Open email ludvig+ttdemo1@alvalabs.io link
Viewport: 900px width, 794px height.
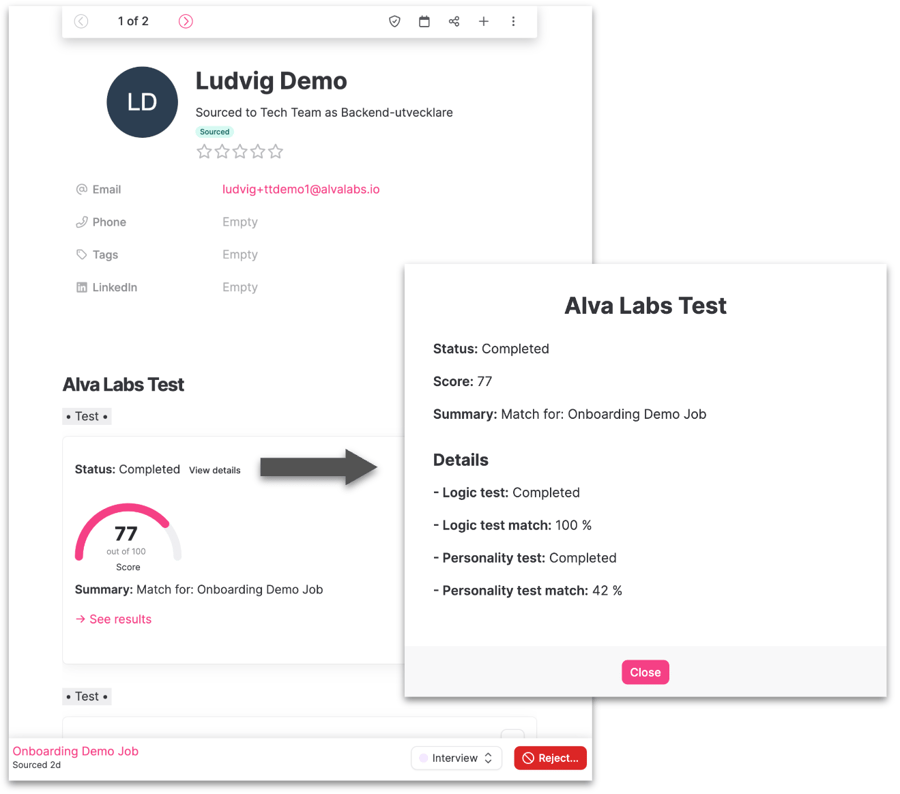tap(301, 189)
